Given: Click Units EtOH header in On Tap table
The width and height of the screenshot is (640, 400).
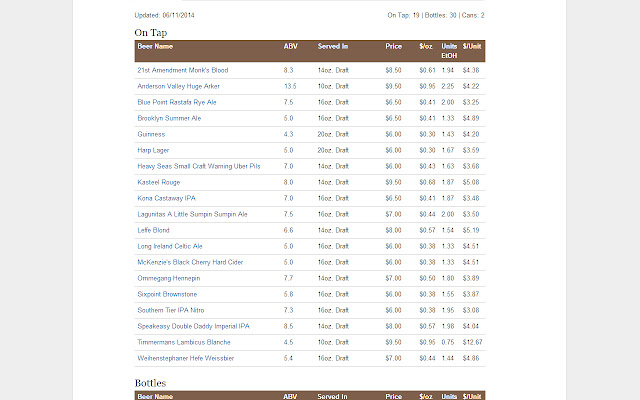Looking at the screenshot, I should click(x=449, y=51).
